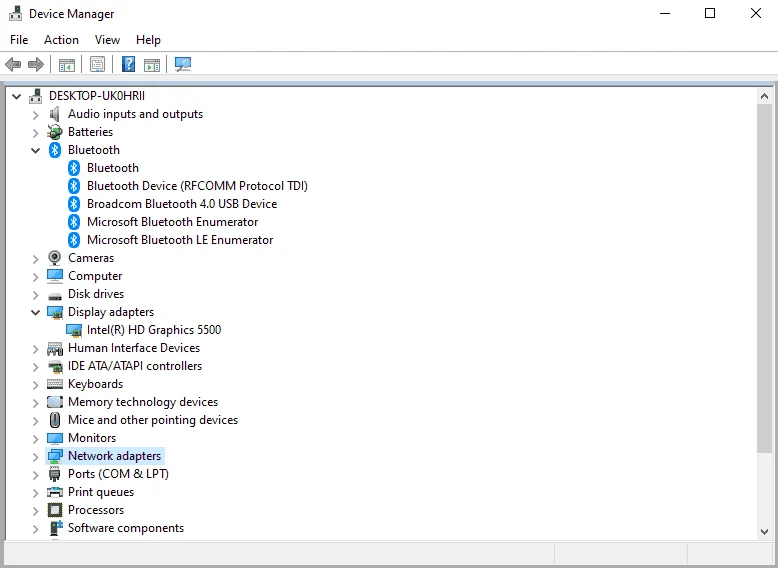The width and height of the screenshot is (778, 568).
Task: Minimize the Device Manager window
Action: (665, 13)
